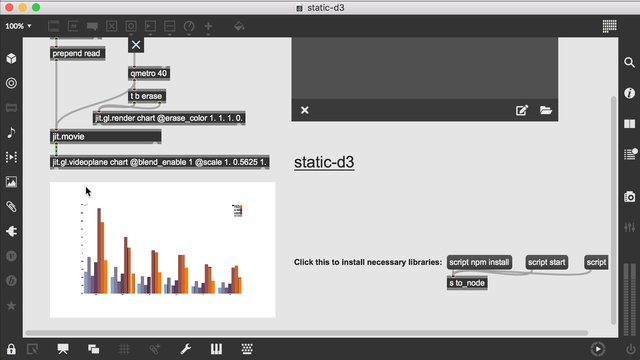The image size is (640, 360).
Task: Click the open folder icon in dark panel
Action: coord(546,110)
